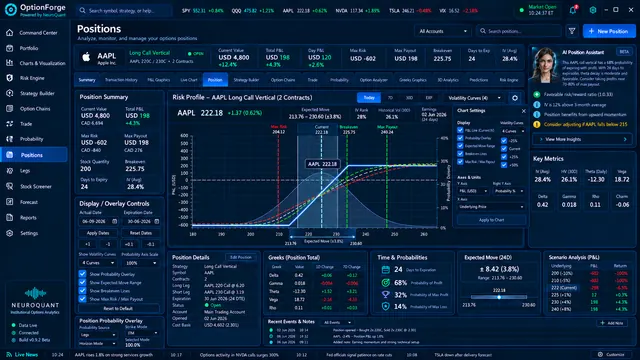
Task: Click the Search positions field
Action: tap(519, 31)
